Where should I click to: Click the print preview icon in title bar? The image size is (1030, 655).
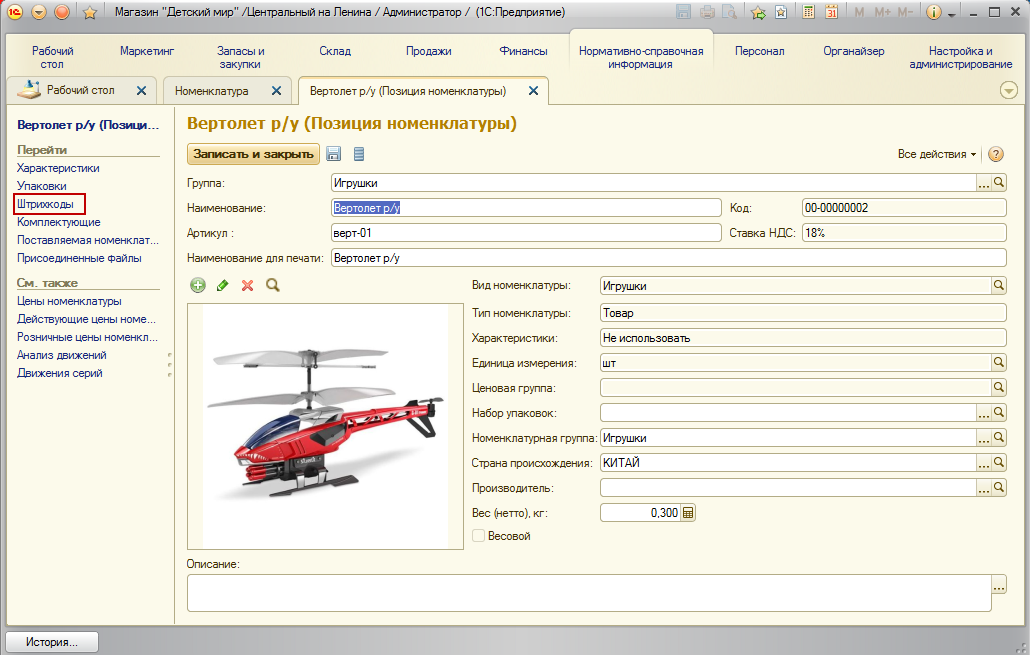coord(728,12)
